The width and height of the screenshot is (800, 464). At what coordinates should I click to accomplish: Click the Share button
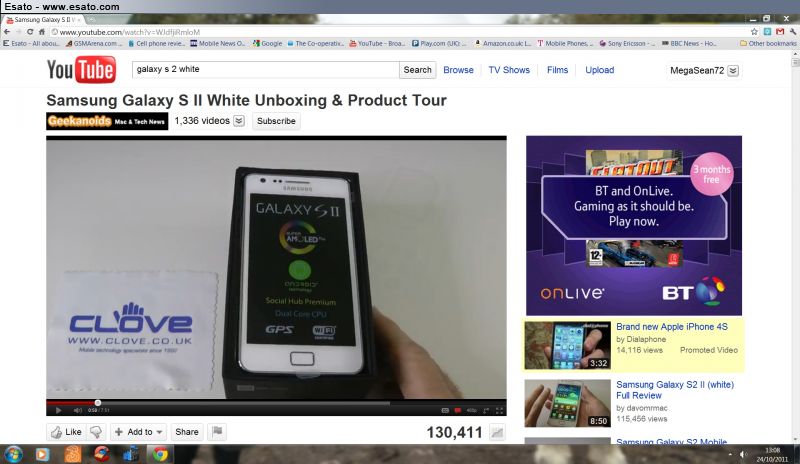coord(187,432)
